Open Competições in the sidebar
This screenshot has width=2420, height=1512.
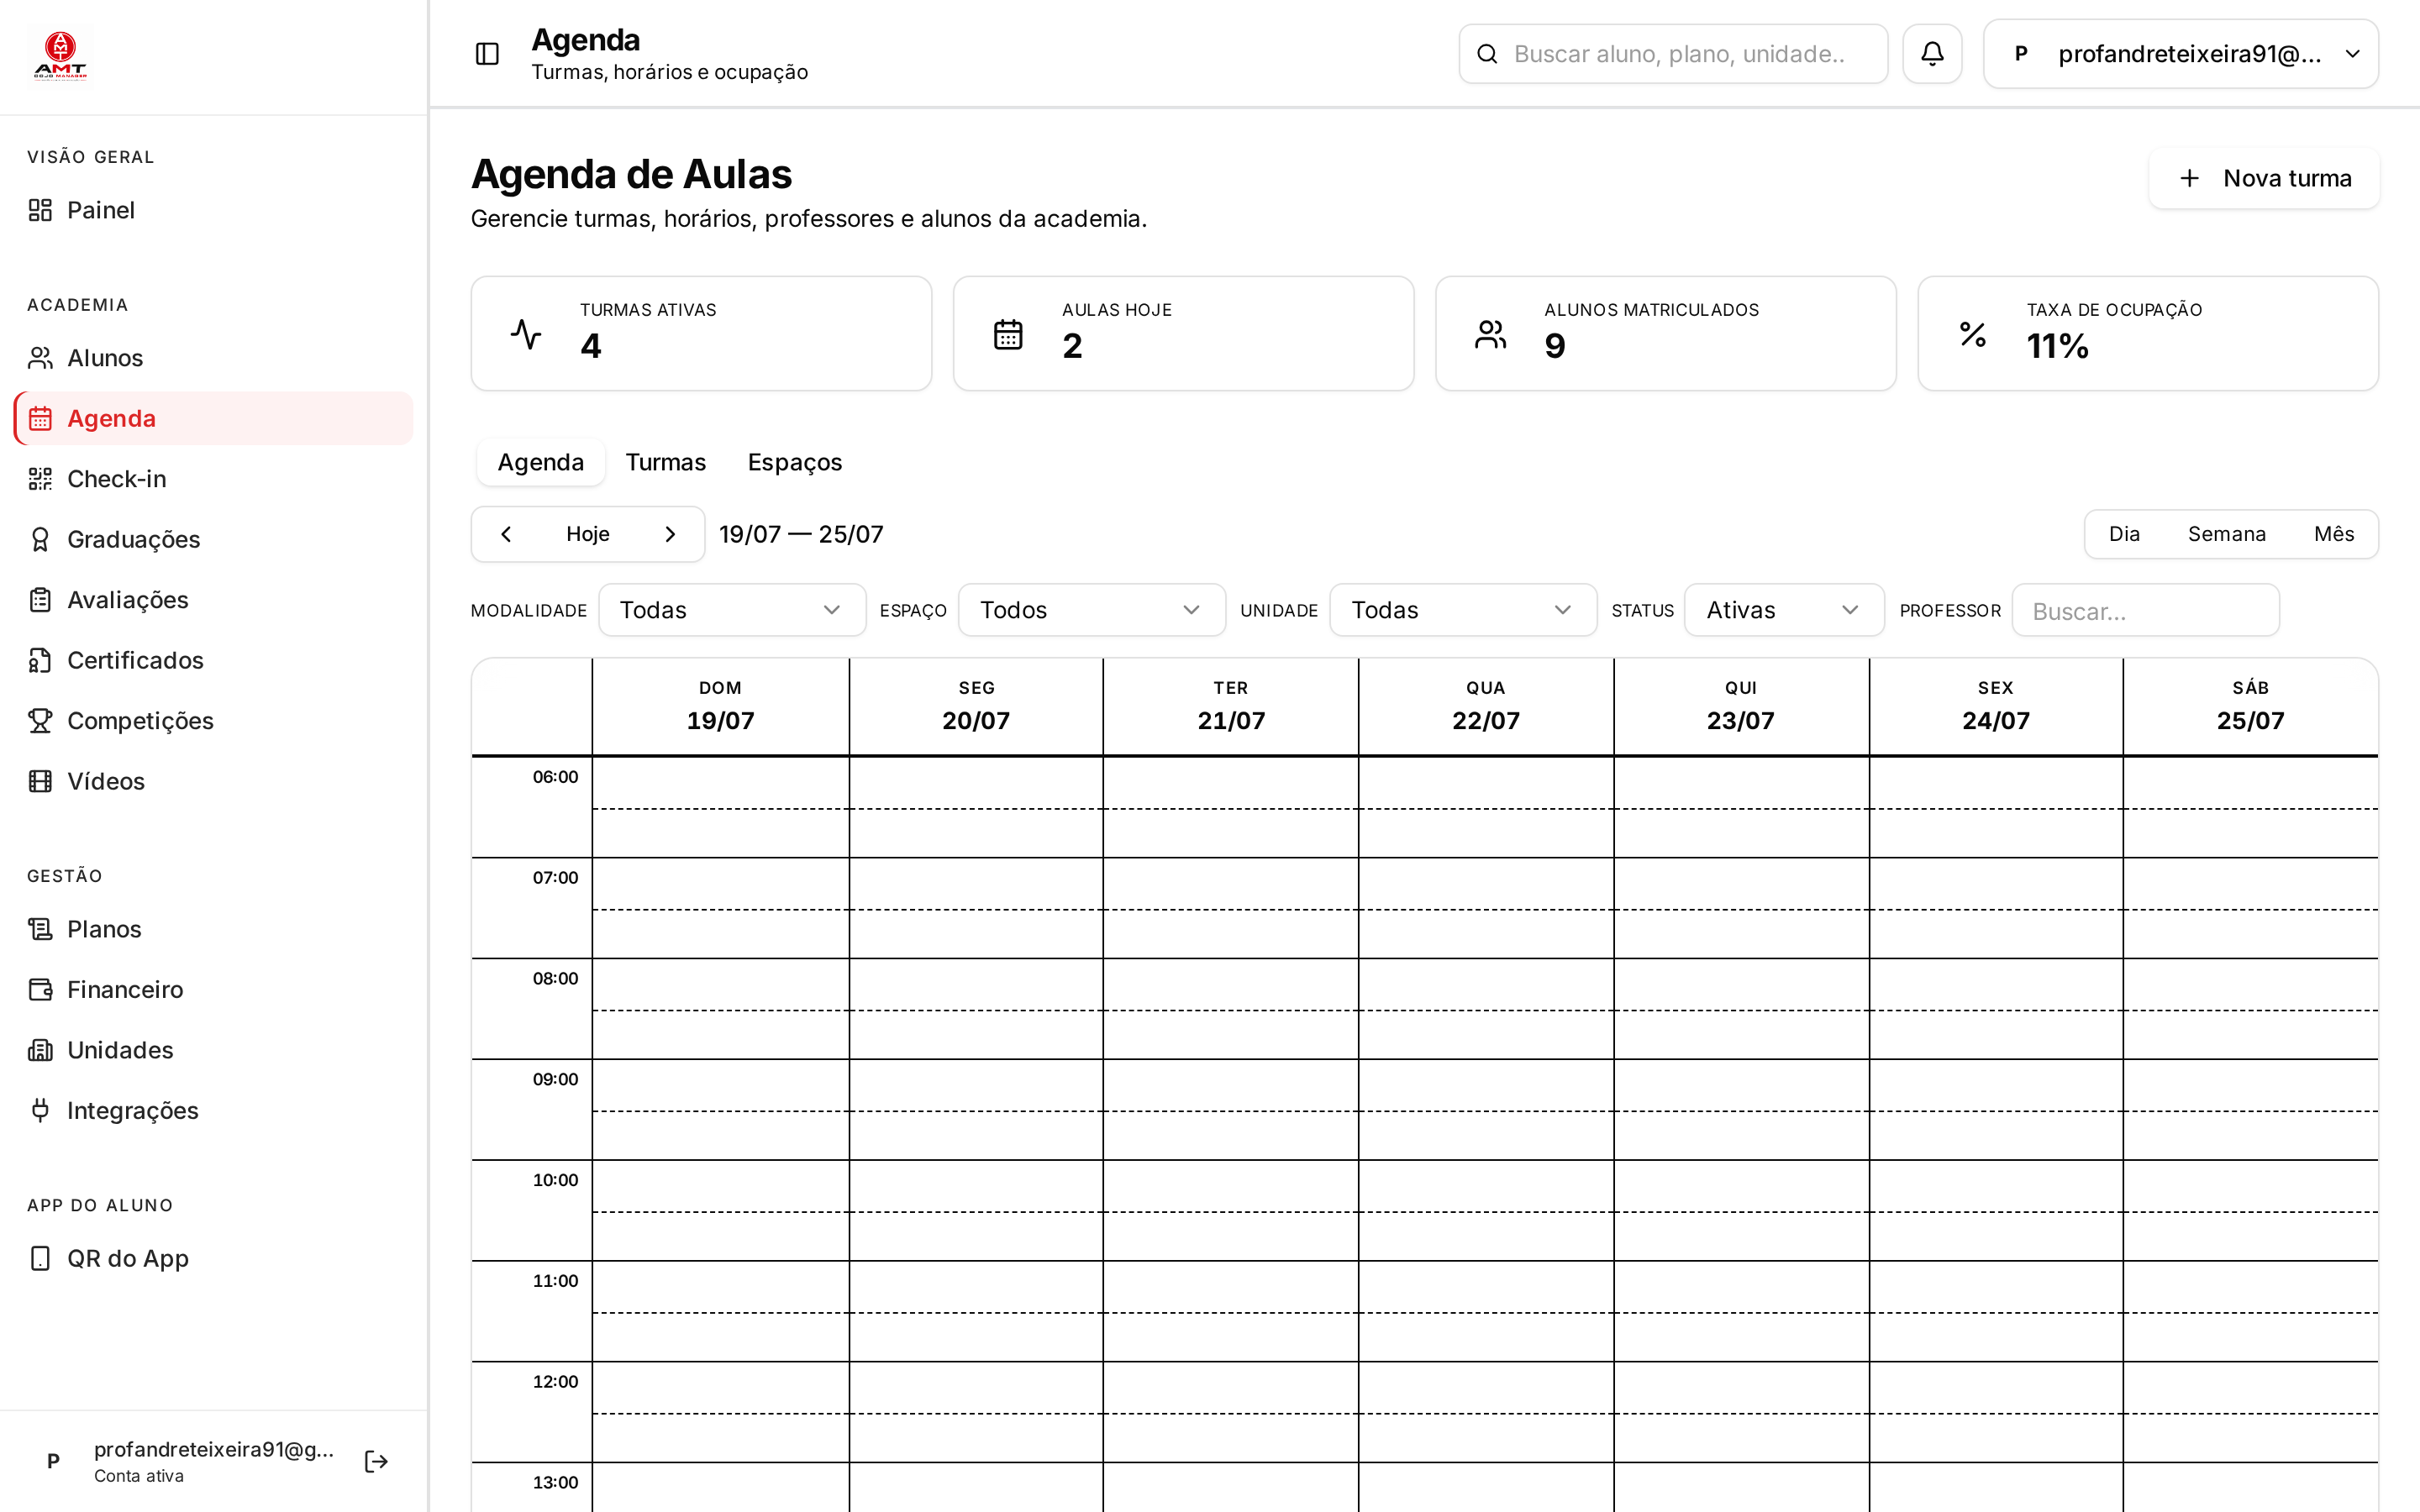pos(214,721)
